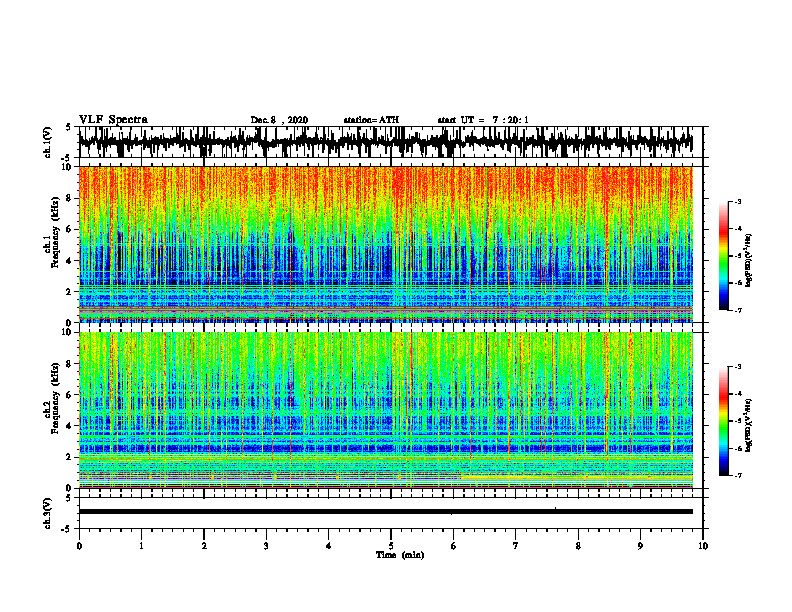Image resolution: width=792 pixels, height=612 pixels.
Task: Click the "VLF Spectra" plot title
Action: tap(113, 120)
